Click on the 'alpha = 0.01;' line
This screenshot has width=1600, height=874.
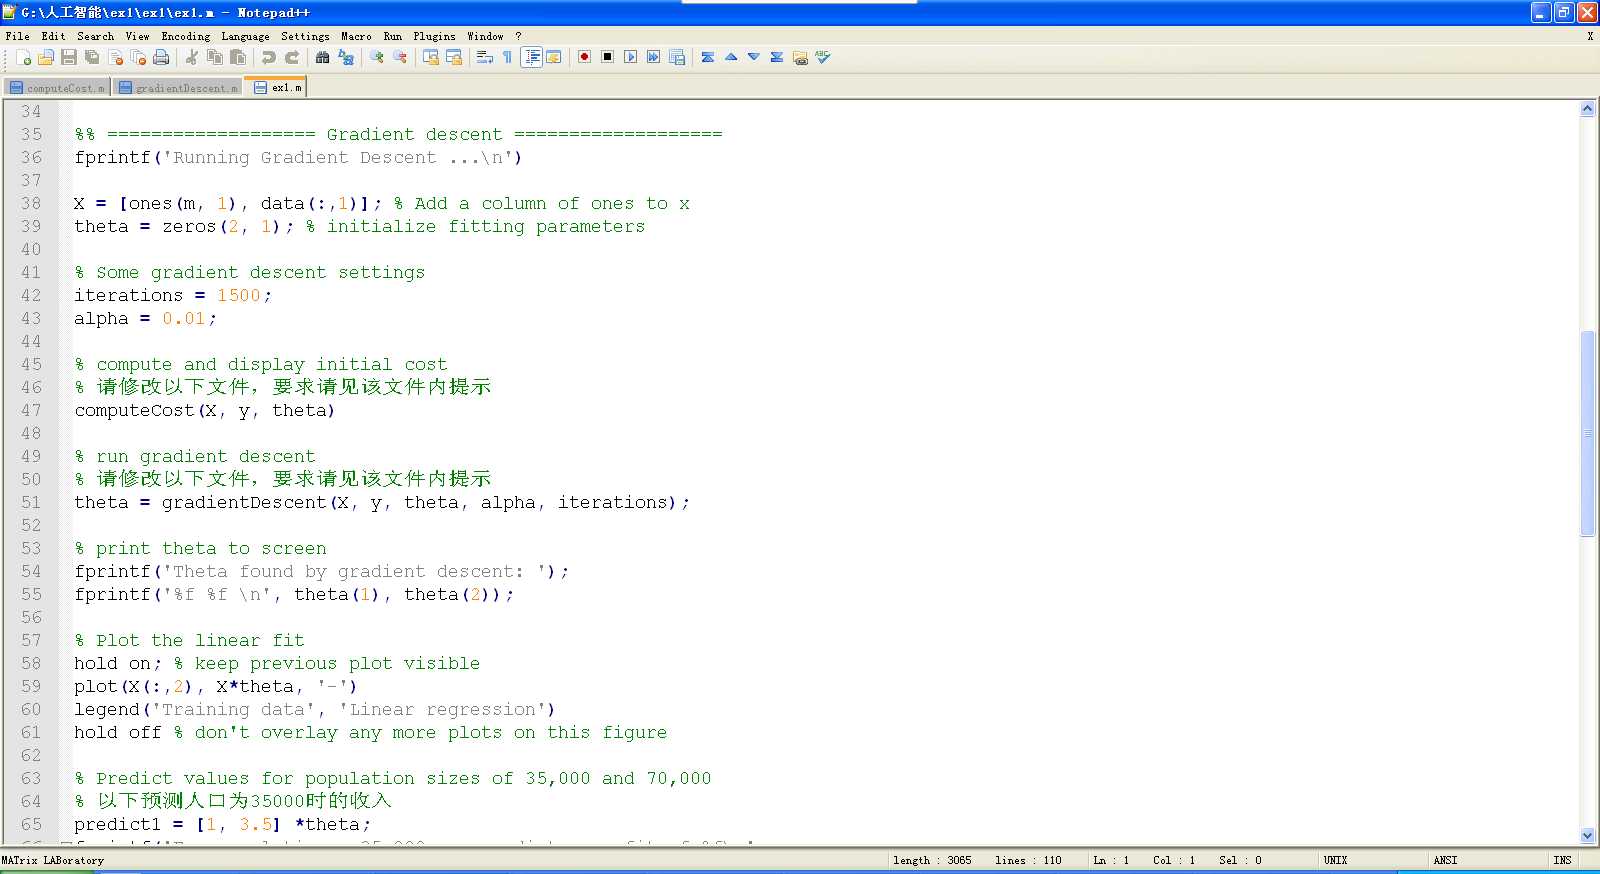click(145, 318)
